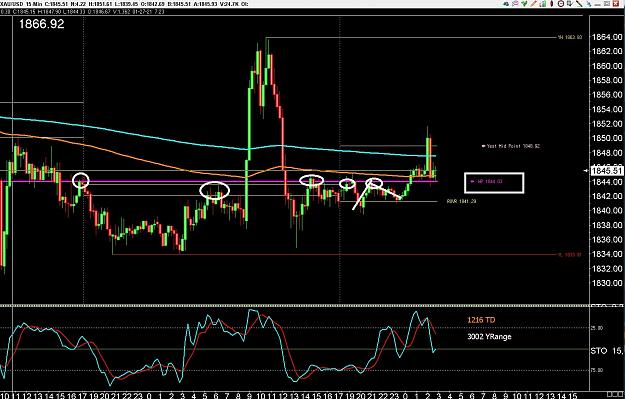
Task: Maximize the chart window
Action: (x=606, y=4)
